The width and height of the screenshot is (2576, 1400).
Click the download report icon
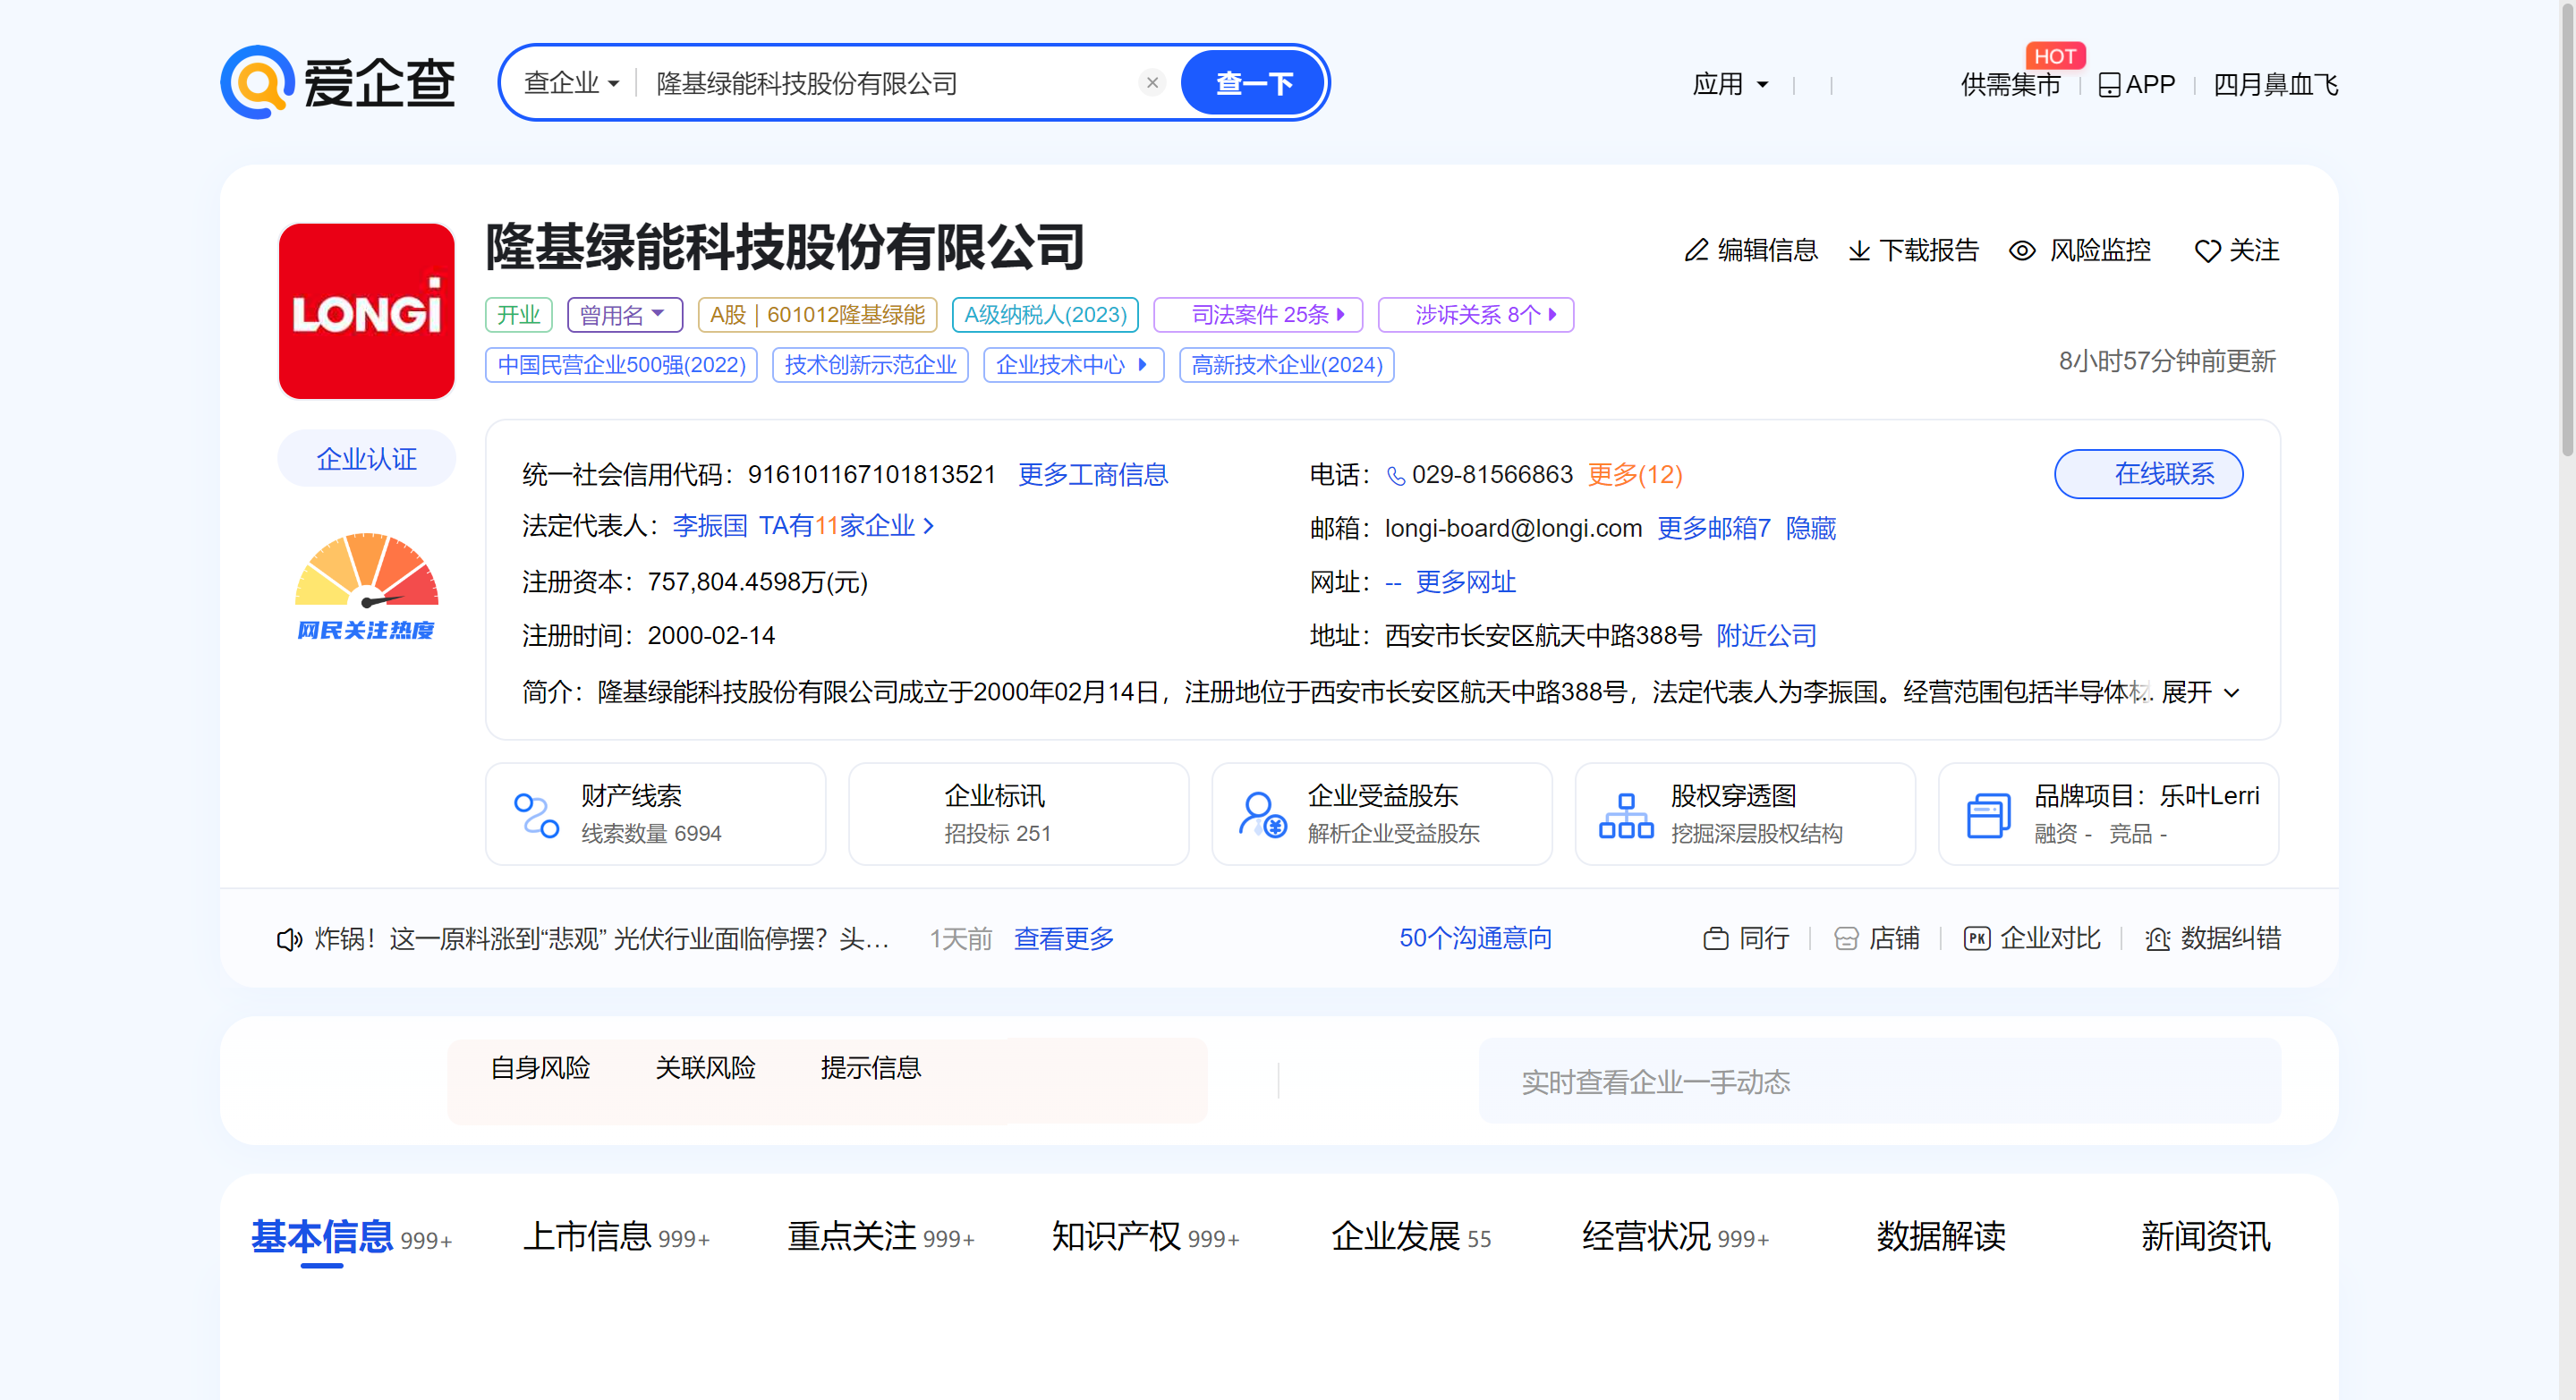click(1859, 250)
